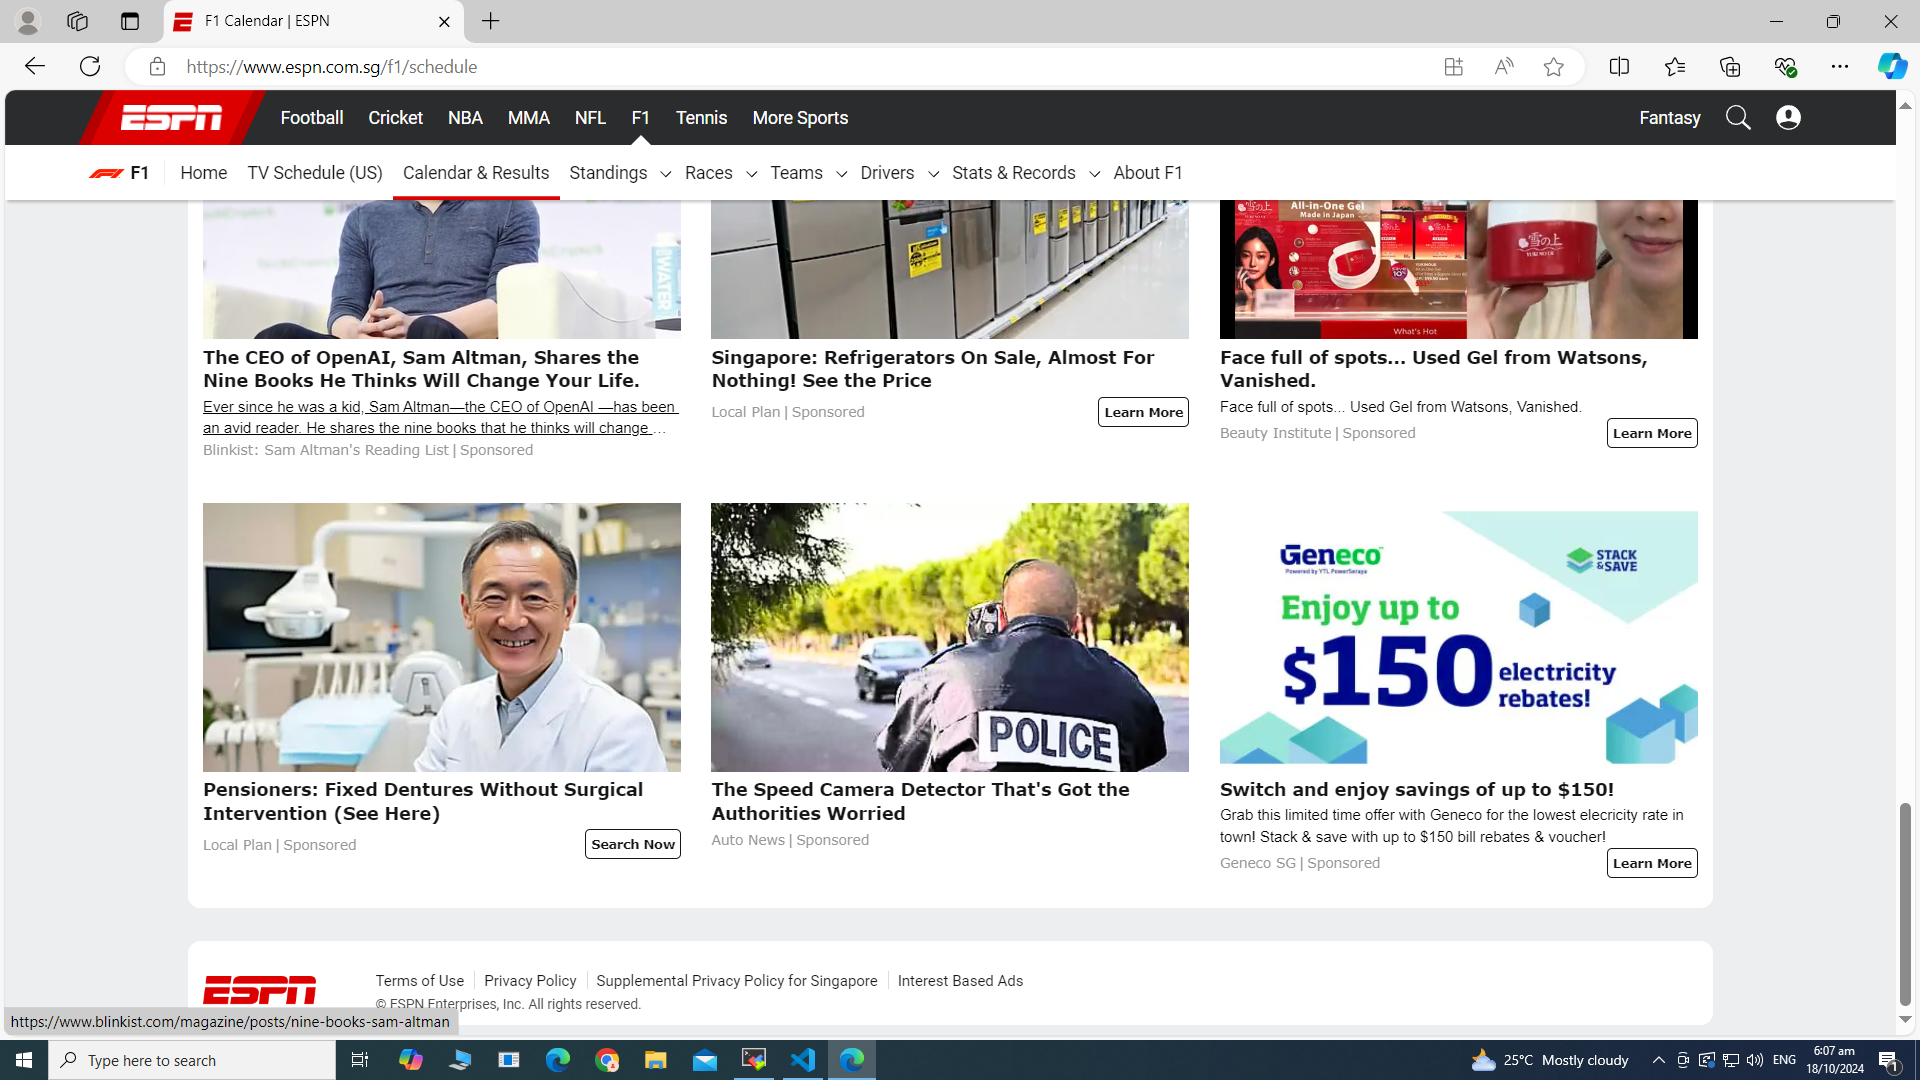Open Supplemental Privacy Policy for Singapore link
Viewport: 1920px width, 1080px height.
pos(737,981)
